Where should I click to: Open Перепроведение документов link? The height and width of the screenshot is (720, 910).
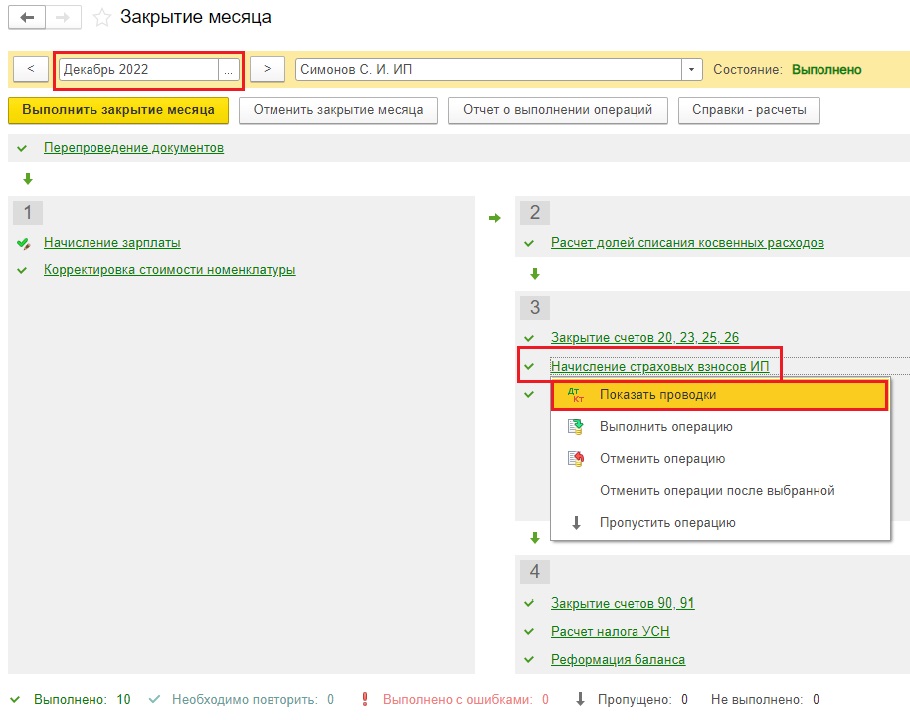(134, 148)
